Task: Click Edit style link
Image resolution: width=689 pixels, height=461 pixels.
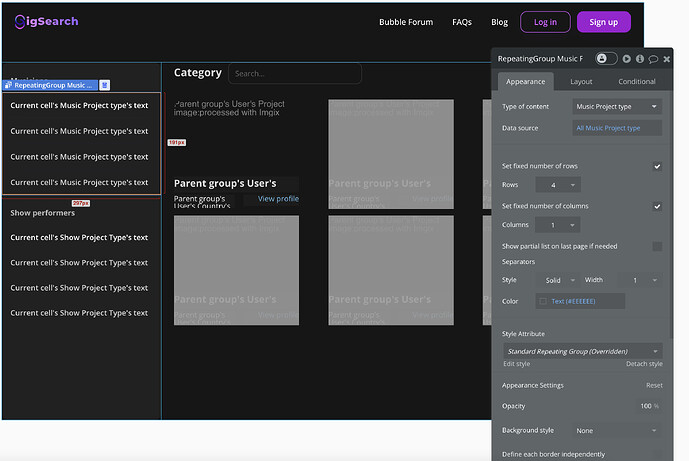Action: tap(516, 364)
